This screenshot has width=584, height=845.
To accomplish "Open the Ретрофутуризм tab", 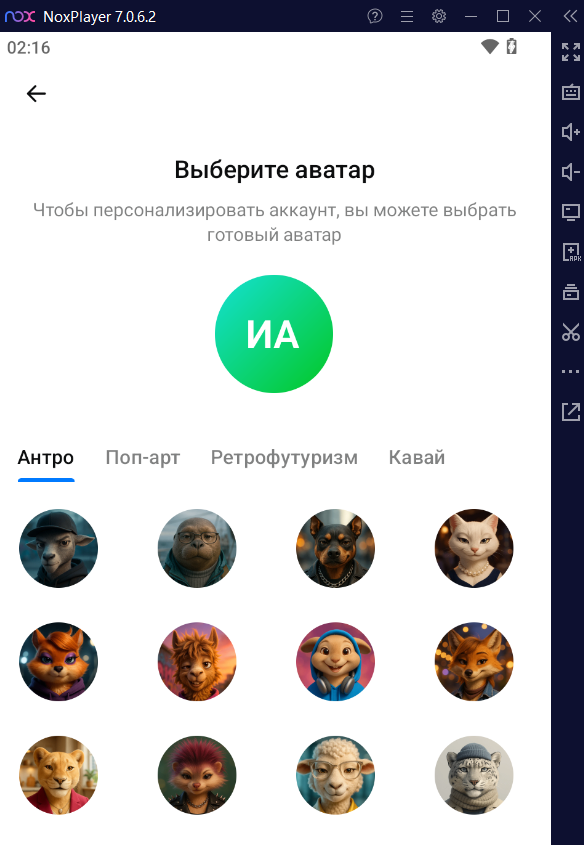I will point(284,458).
